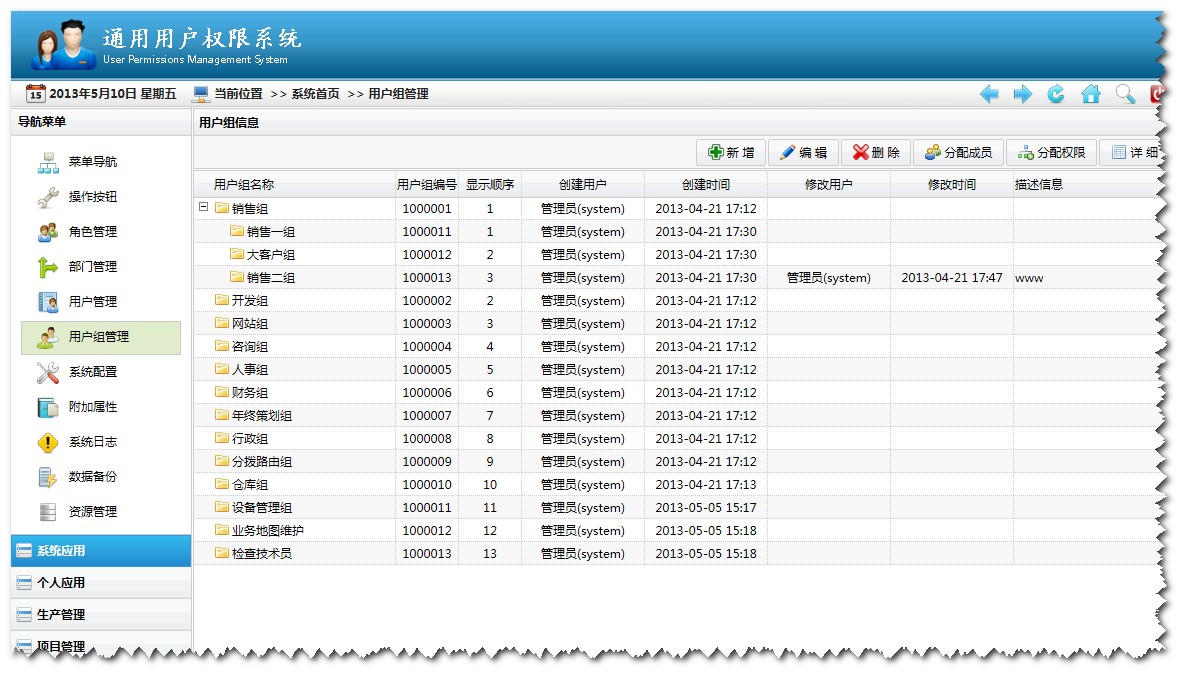Image resolution: width=1185 pixels, height=676 pixels.
Task: Click the 新增 button to add a group
Action: (730, 152)
